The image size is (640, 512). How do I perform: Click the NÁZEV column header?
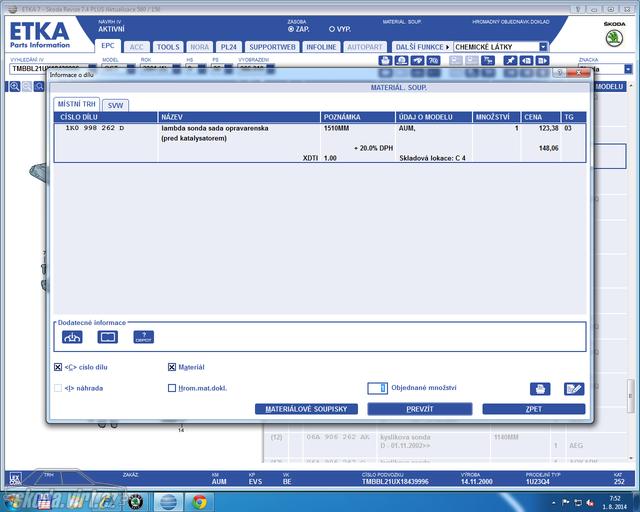click(x=239, y=117)
